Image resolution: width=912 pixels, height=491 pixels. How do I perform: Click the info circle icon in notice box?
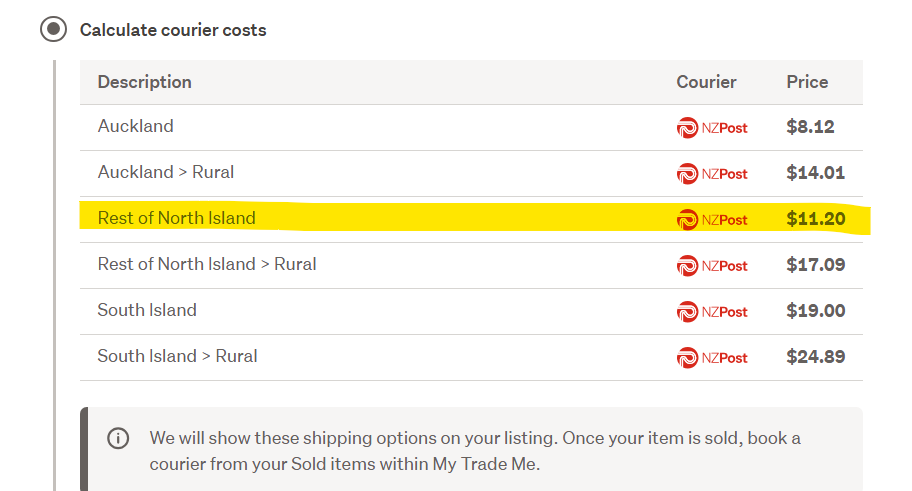tap(118, 438)
